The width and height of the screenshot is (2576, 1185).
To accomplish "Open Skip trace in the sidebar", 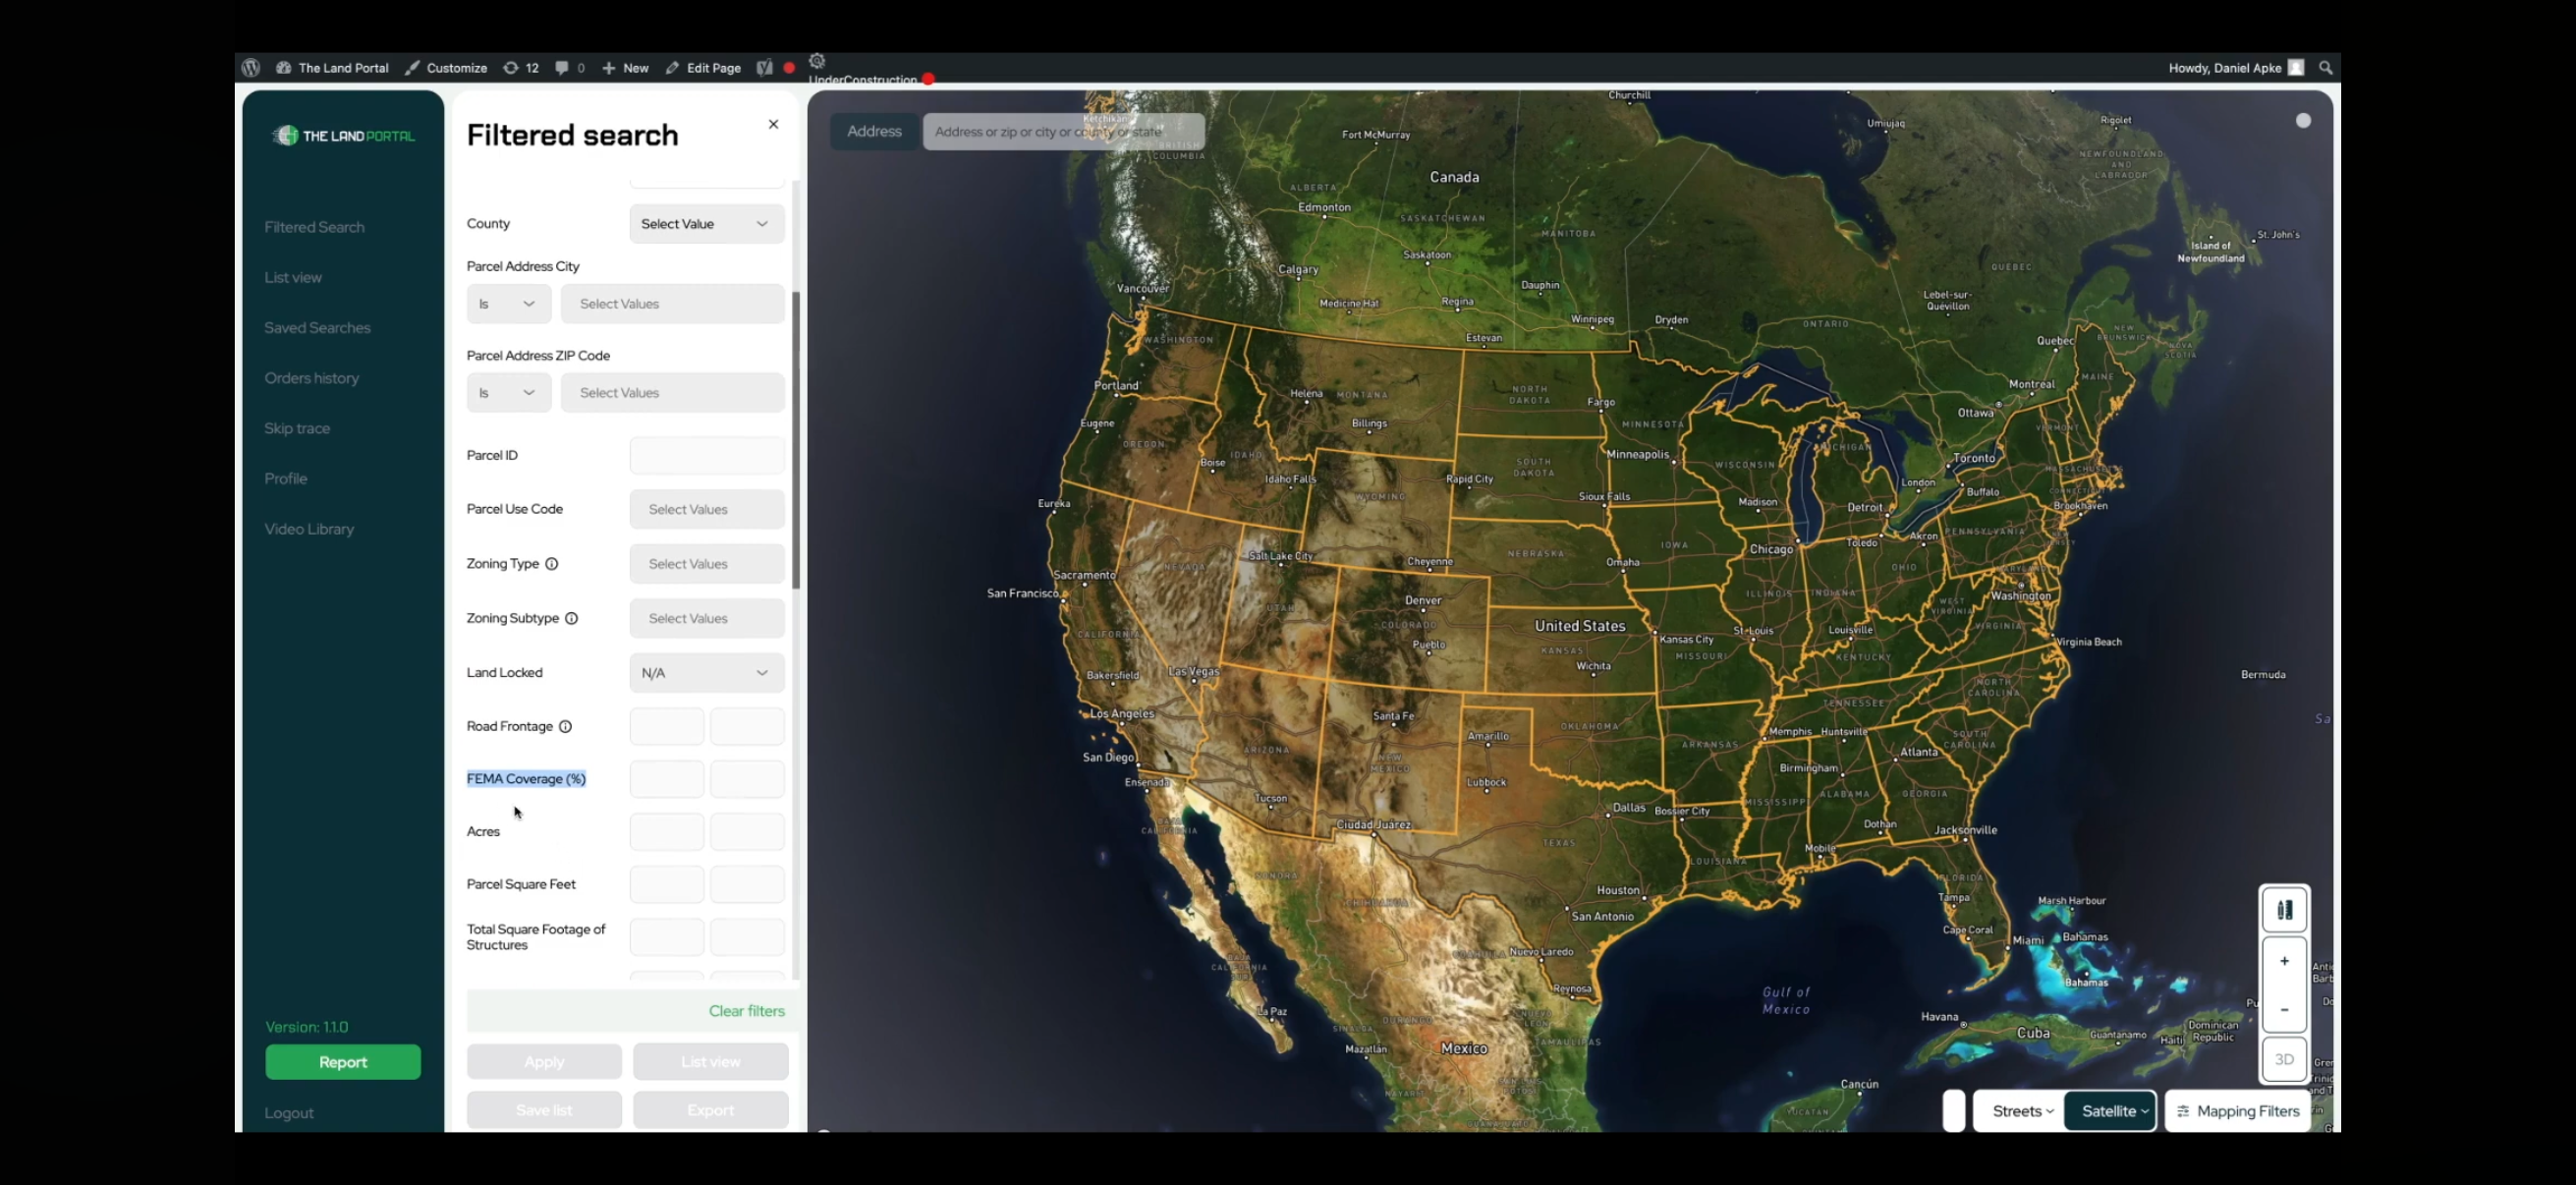I will [297, 428].
